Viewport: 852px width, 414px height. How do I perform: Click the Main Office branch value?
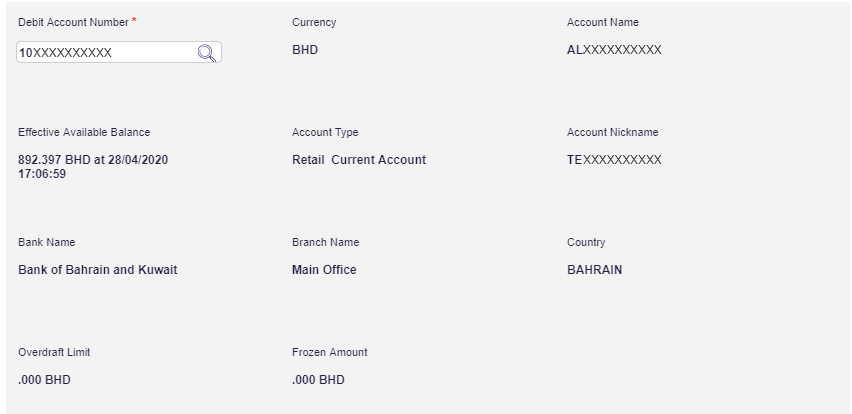coord(324,270)
